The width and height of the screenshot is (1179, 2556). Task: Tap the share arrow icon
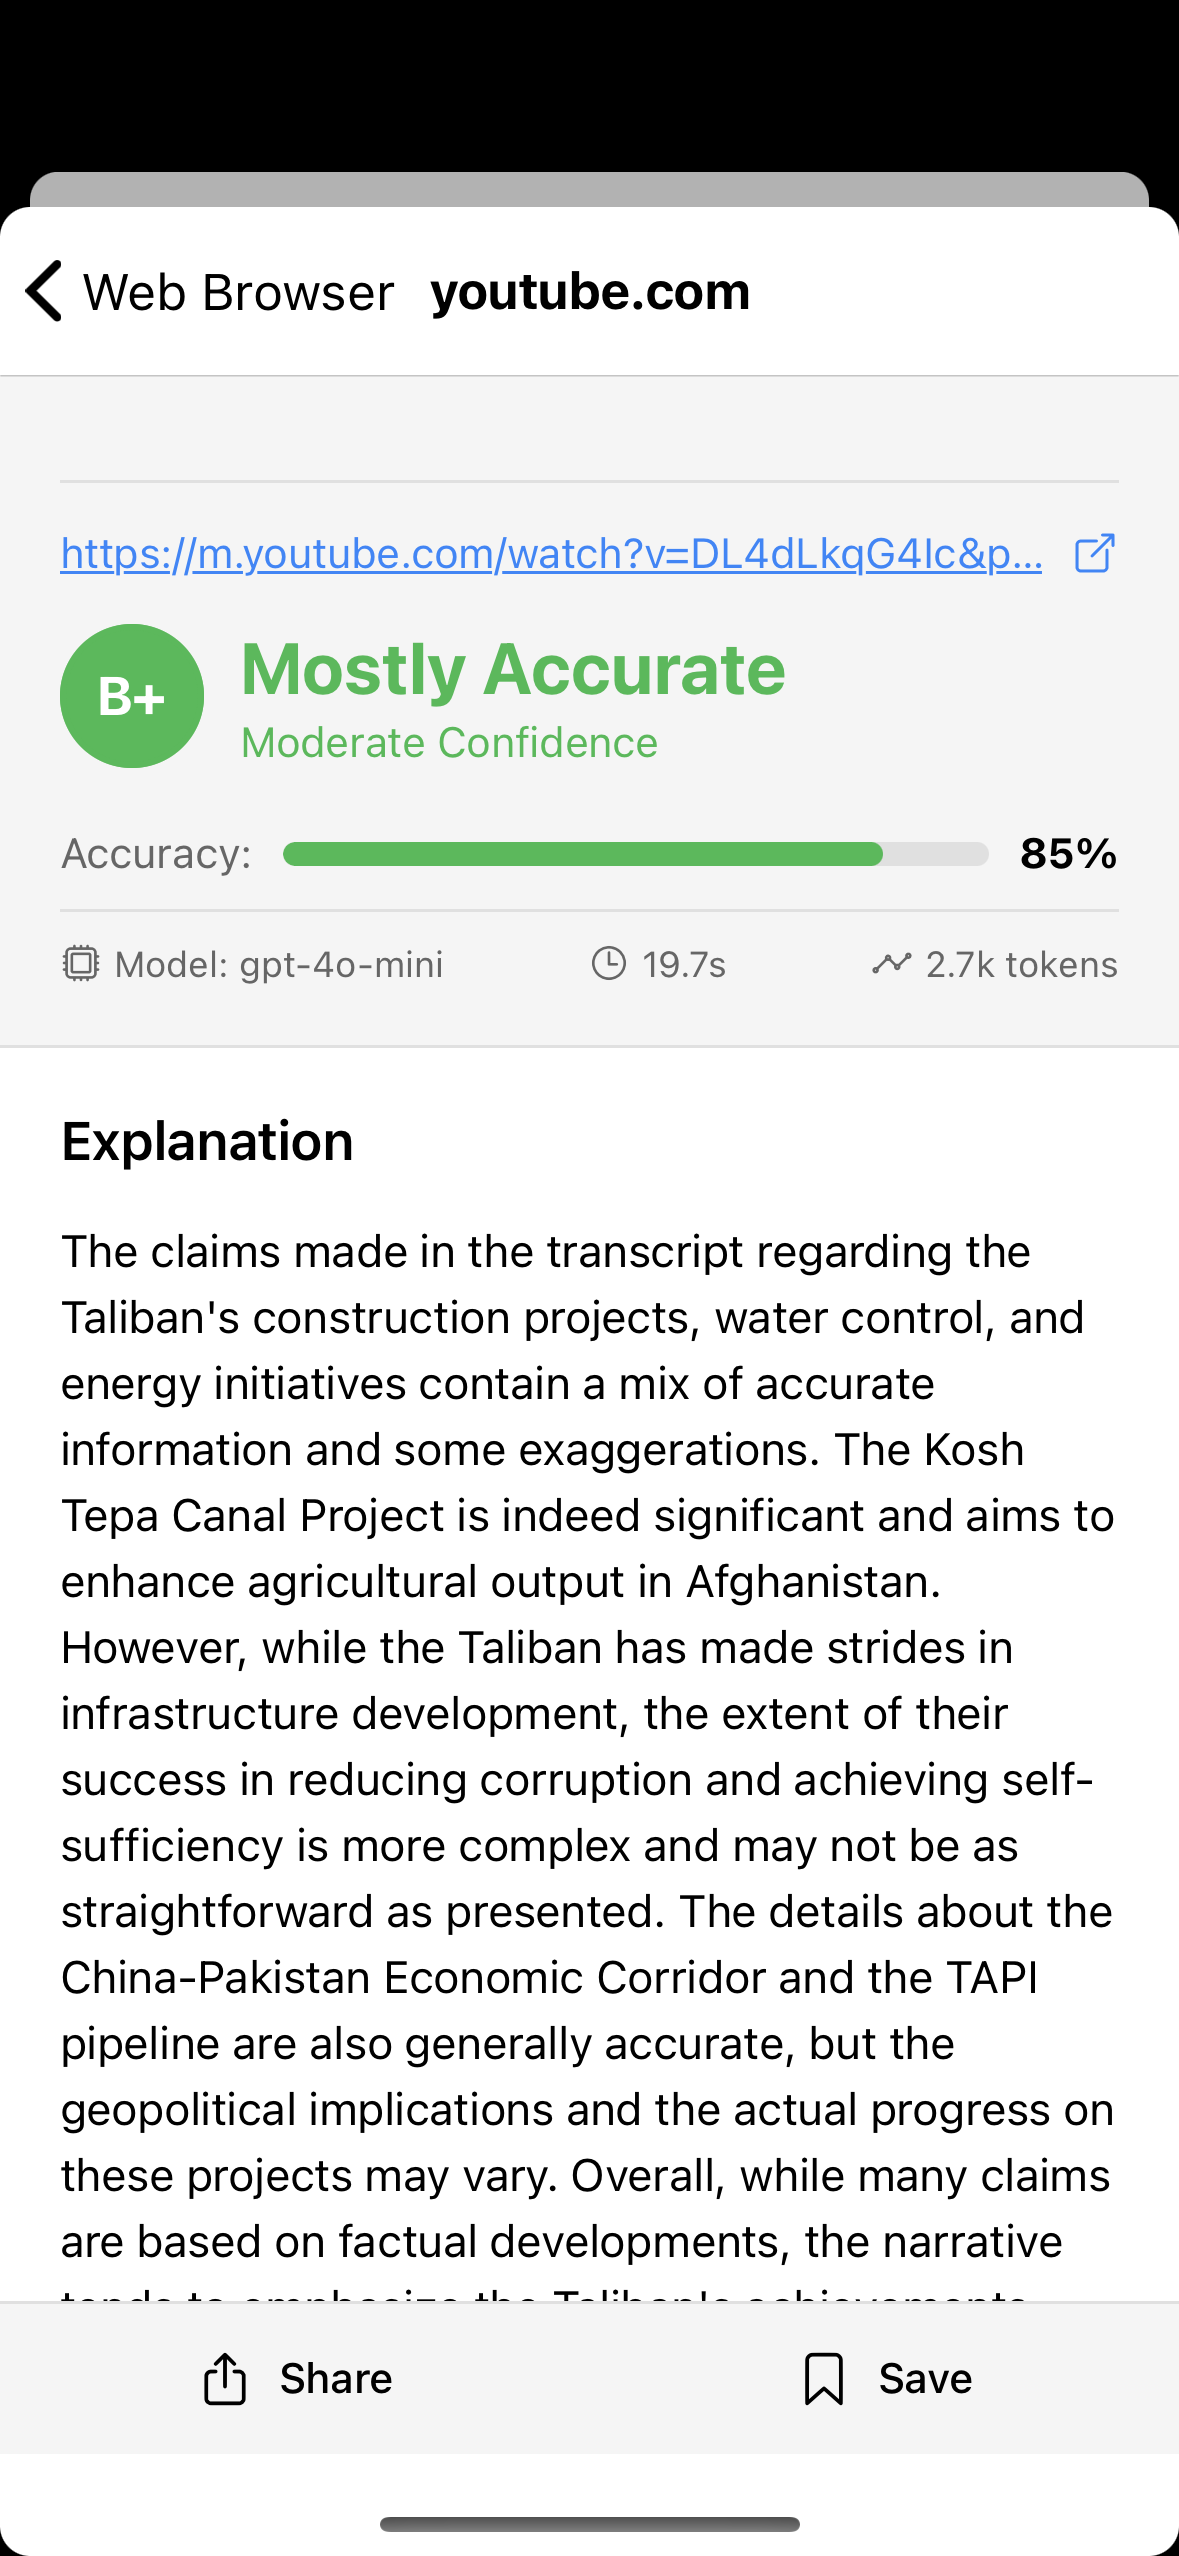(225, 2378)
